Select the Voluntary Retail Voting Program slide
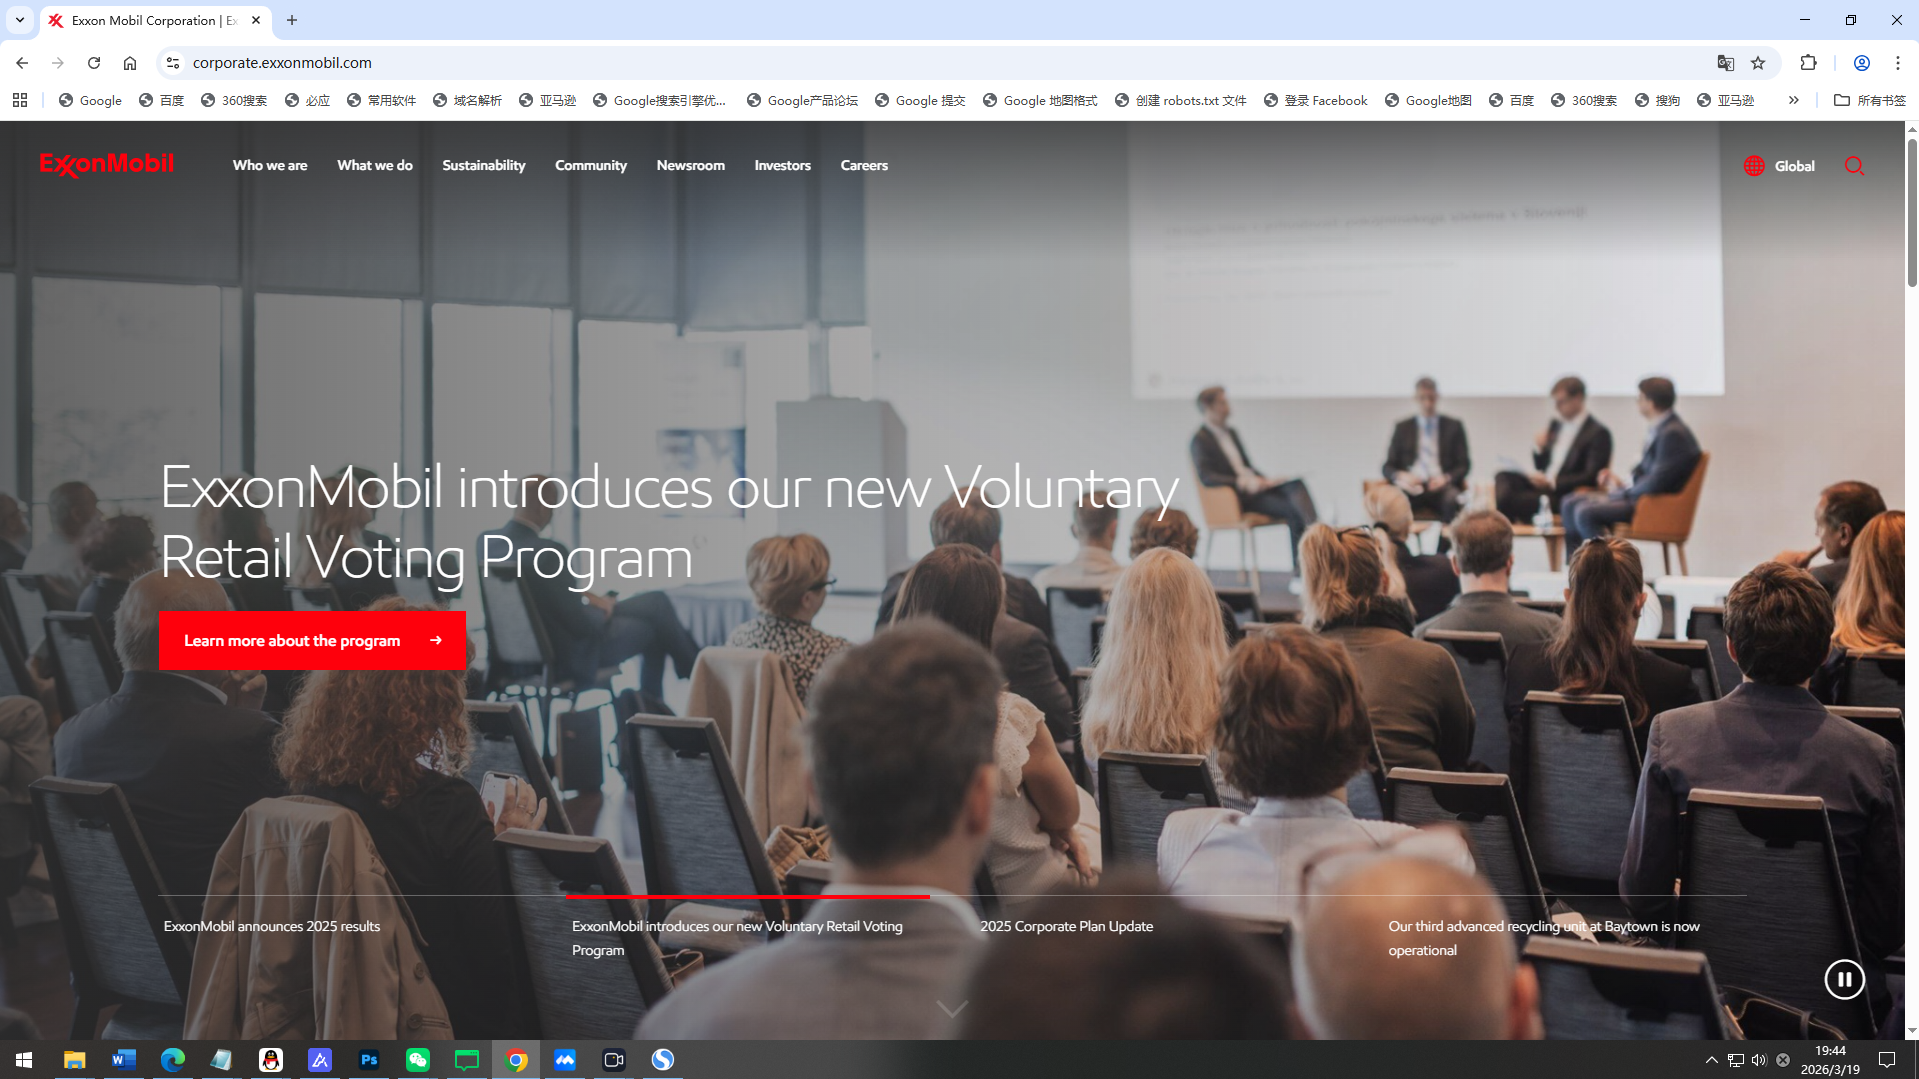Image resolution: width=1919 pixels, height=1079 pixels. [737, 938]
